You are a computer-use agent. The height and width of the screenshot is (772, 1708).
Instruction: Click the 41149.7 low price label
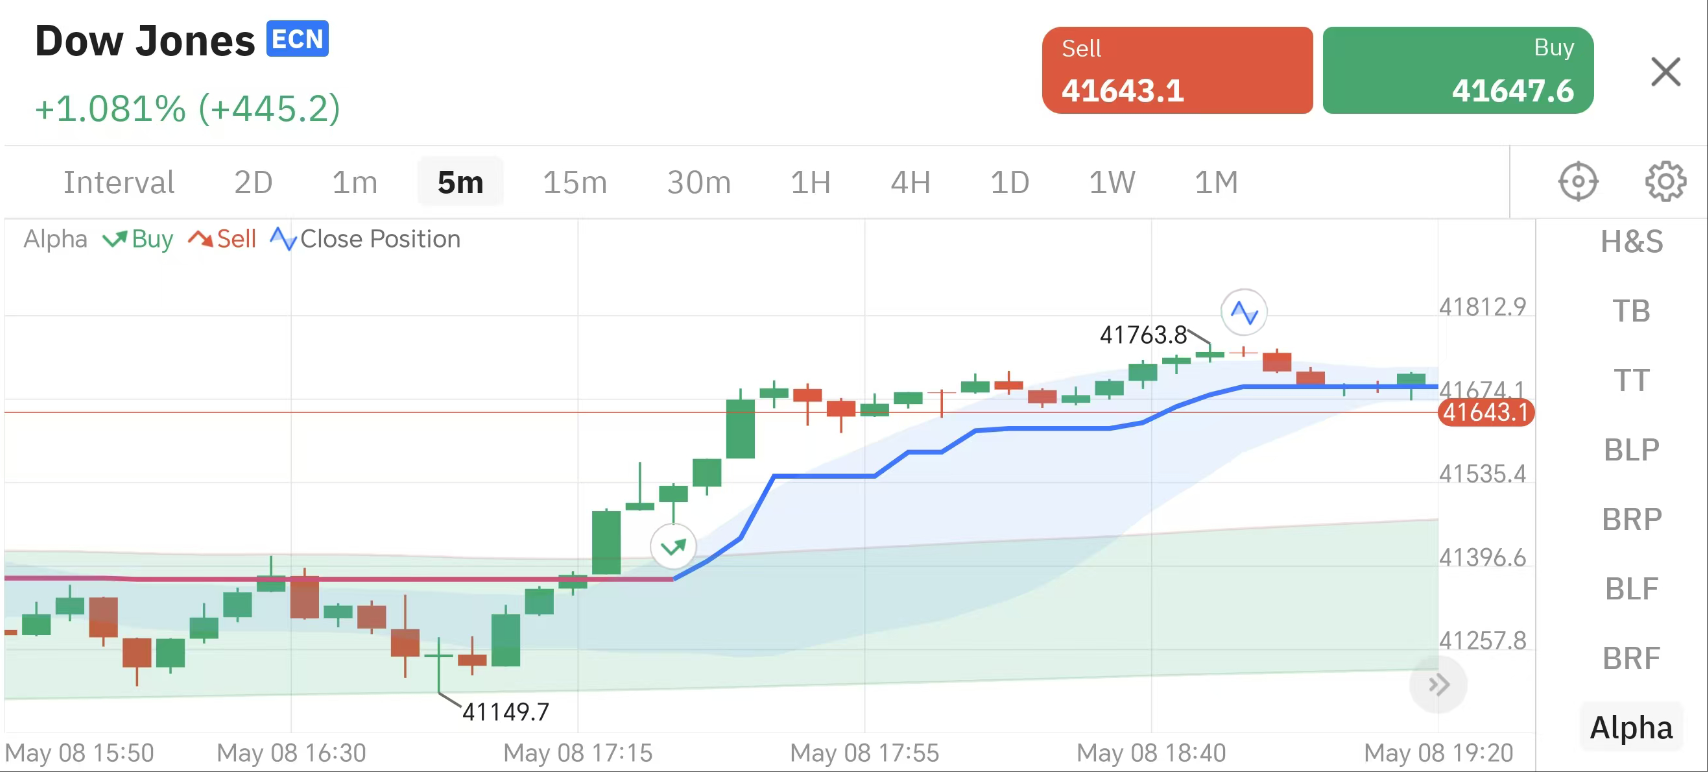coord(506,712)
